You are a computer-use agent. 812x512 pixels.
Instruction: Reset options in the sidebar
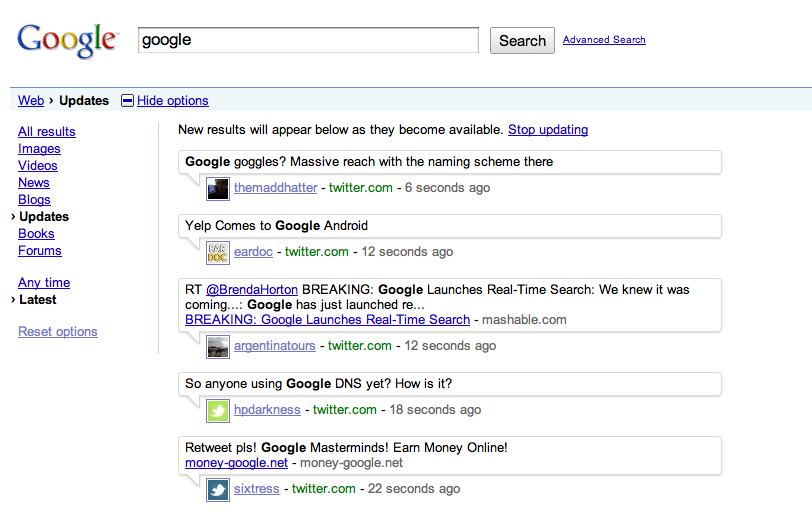(x=58, y=332)
